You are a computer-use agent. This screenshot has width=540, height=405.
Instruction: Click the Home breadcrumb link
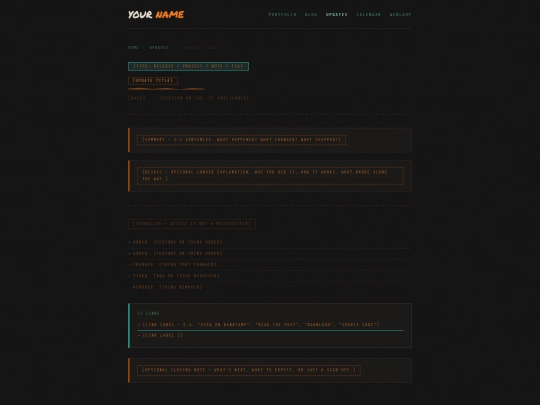tap(133, 48)
